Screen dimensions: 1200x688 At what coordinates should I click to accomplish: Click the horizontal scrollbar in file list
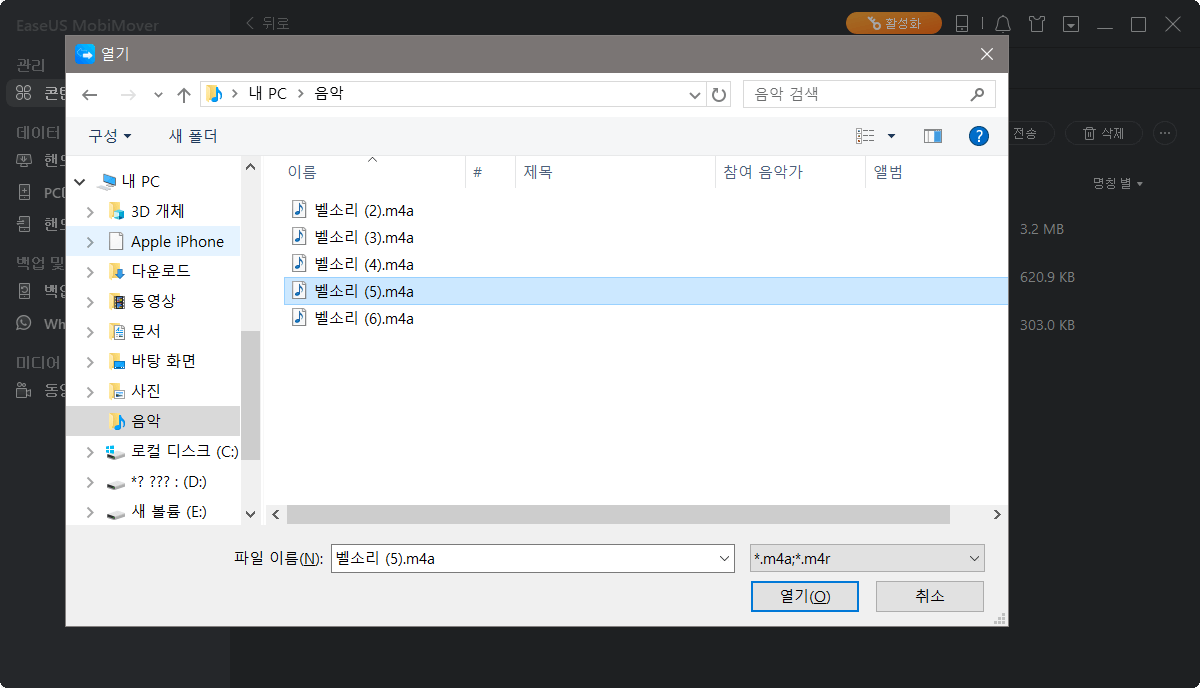click(617, 514)
